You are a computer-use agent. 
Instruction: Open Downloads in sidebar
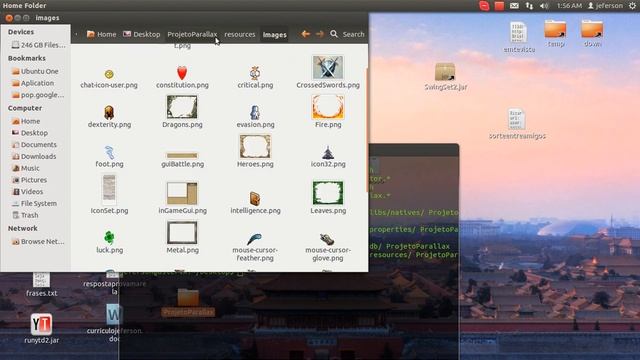coord(34,156)
